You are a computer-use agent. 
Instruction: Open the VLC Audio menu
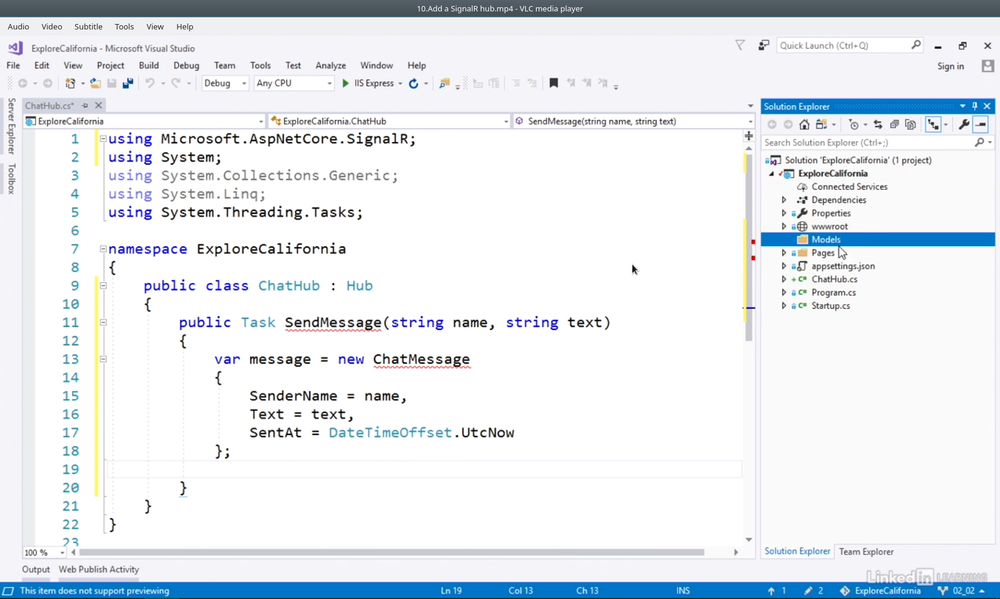coord(18,27)
